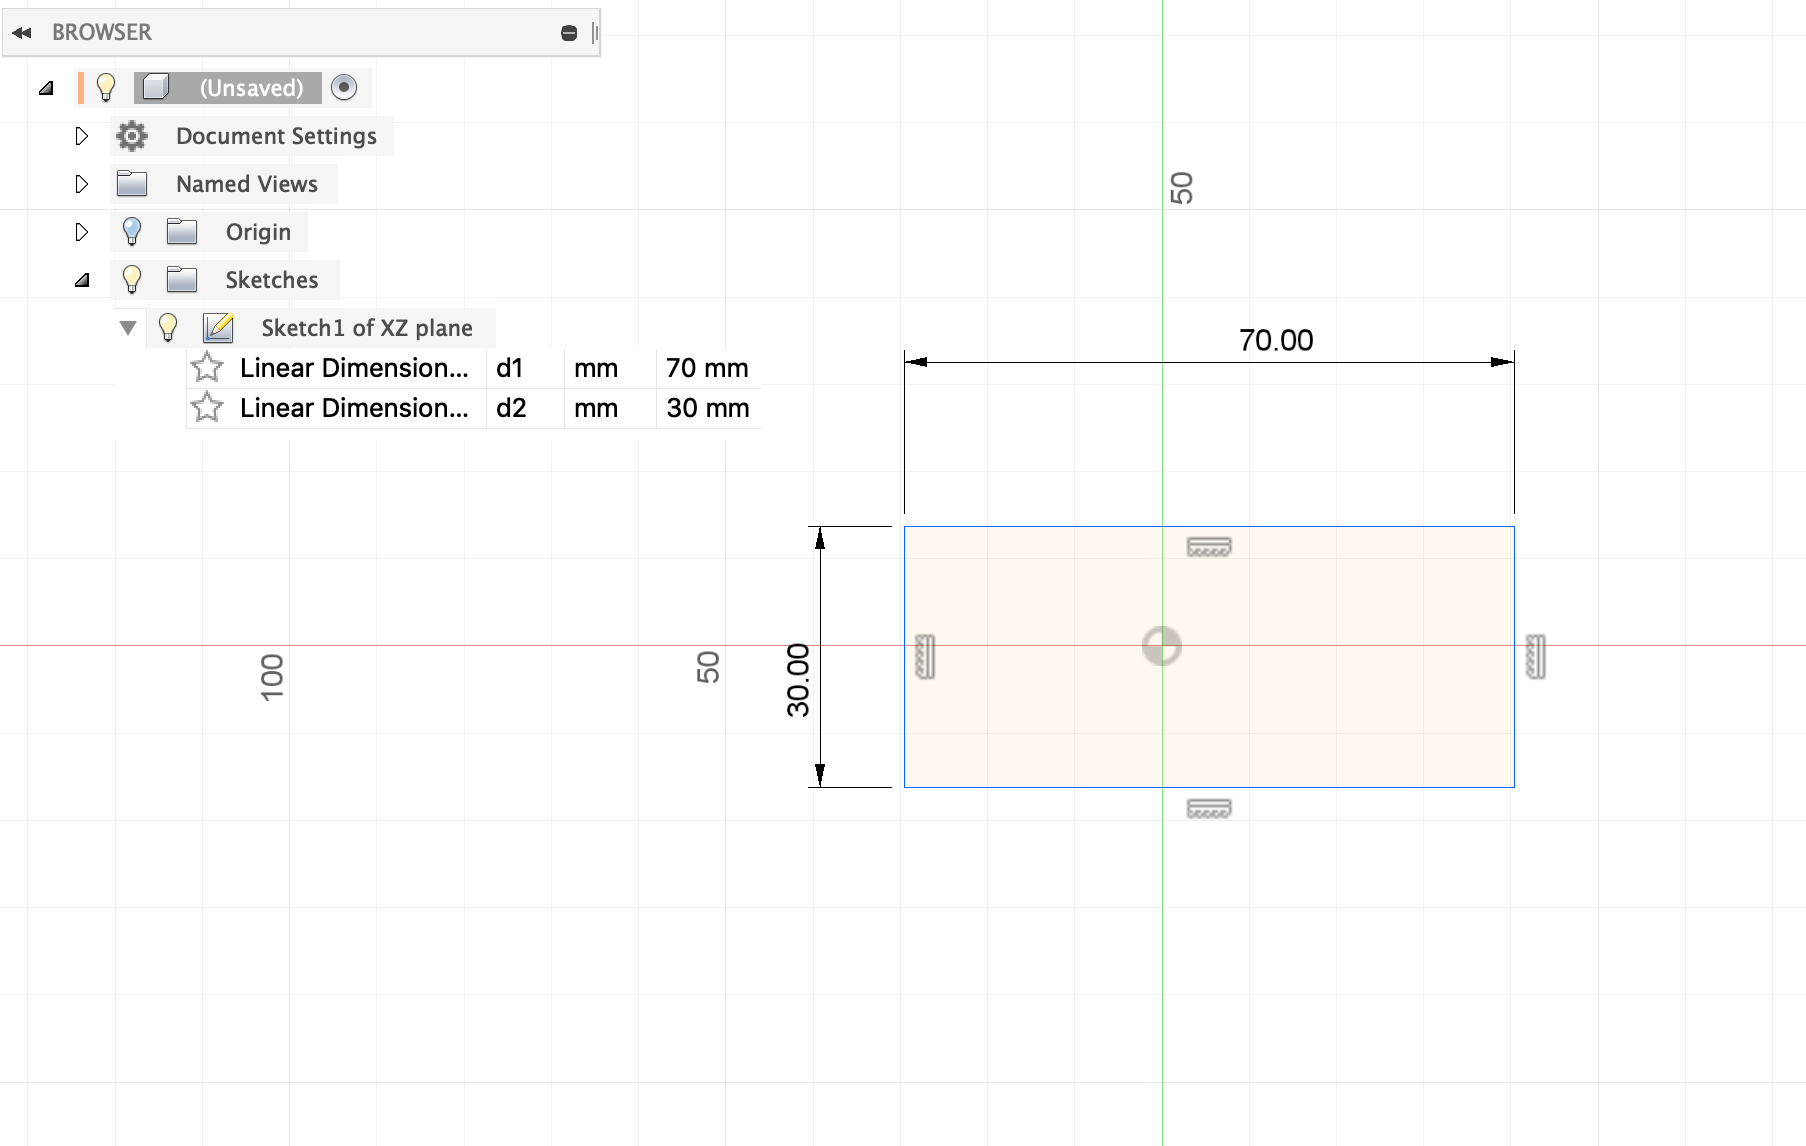The image size is (1806, 1146).
Task: Activate the Unsaved component radio button
Action: pyautogui.click(x=344, y=88)
